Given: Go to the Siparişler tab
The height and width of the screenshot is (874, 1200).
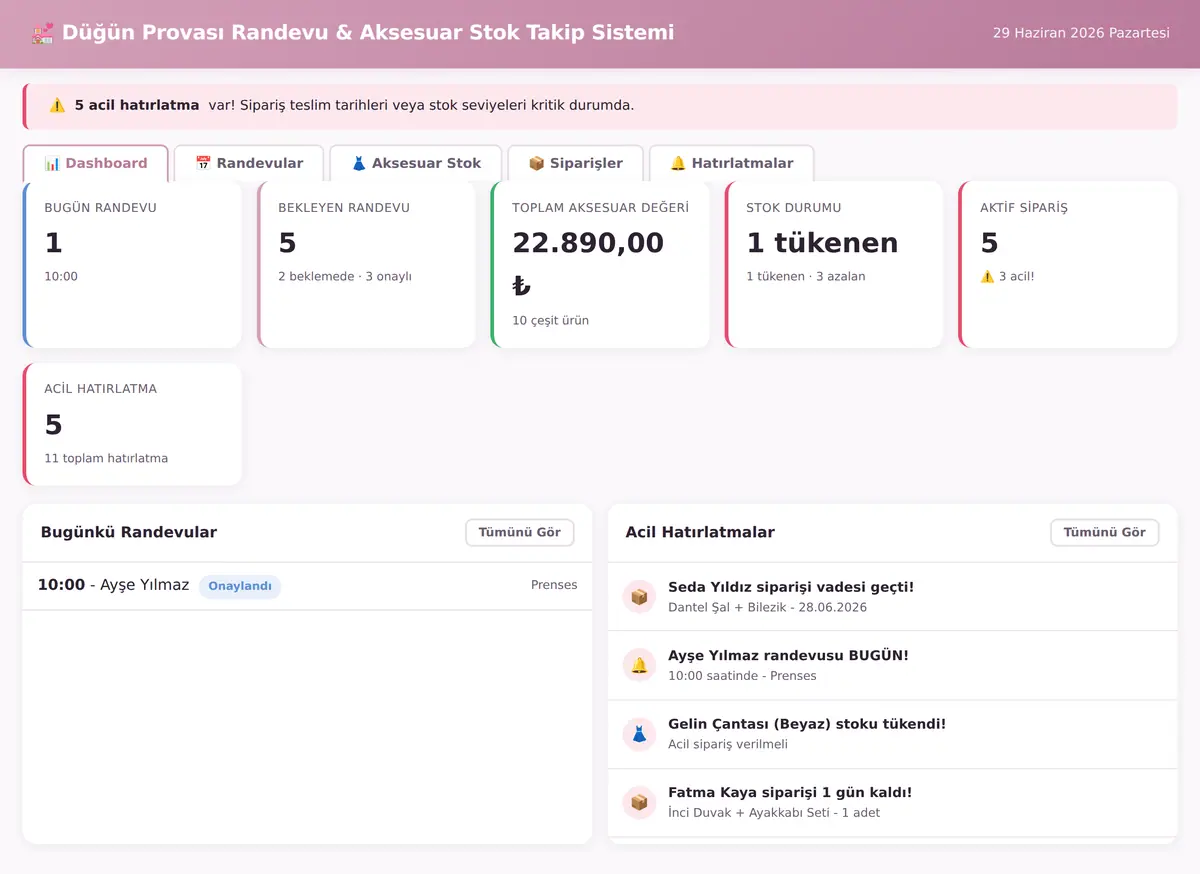Looking at the screenshot, I should (575, 163).
